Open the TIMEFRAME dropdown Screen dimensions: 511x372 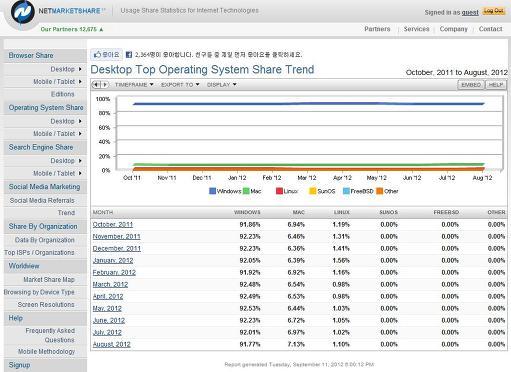click(x=134, y=85)
